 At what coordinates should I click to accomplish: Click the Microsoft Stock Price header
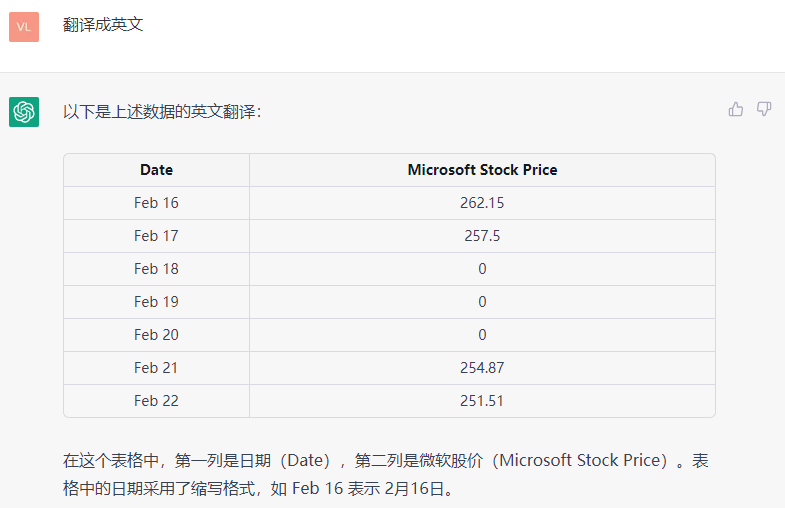click(482, 170)
